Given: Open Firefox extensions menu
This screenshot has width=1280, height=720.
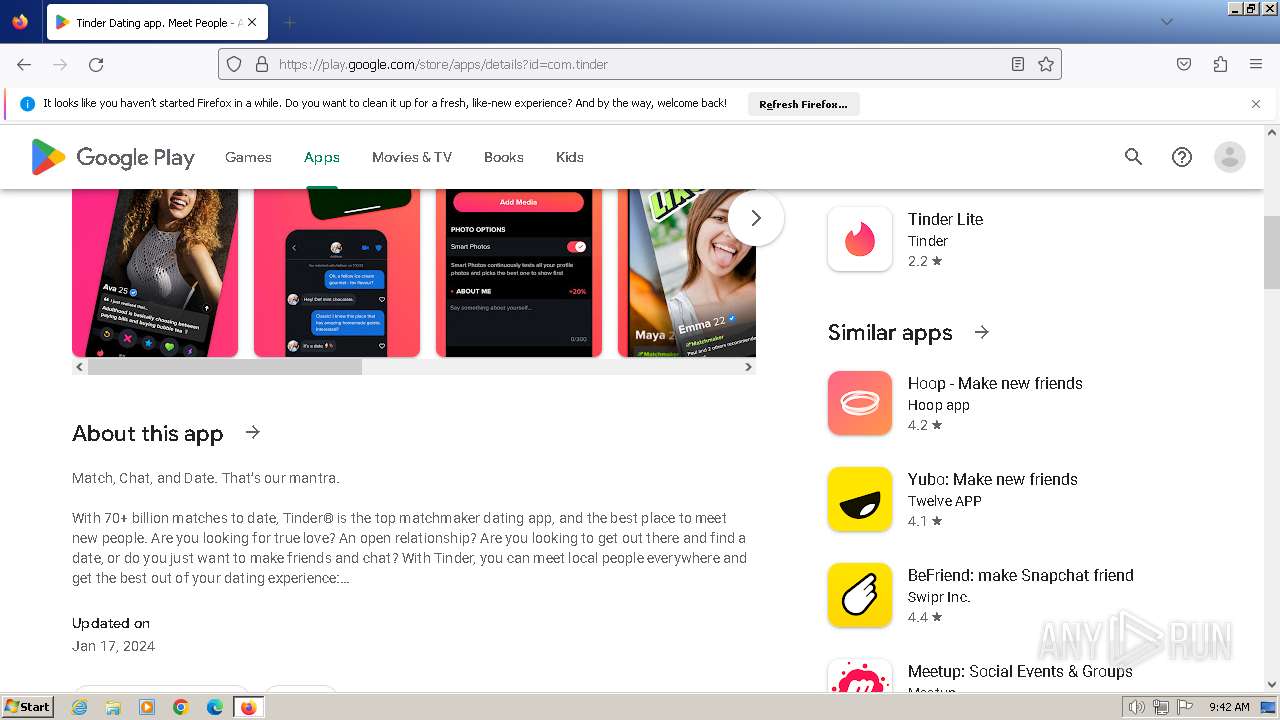Looking at the screenshot, I should coord(1220,64).
